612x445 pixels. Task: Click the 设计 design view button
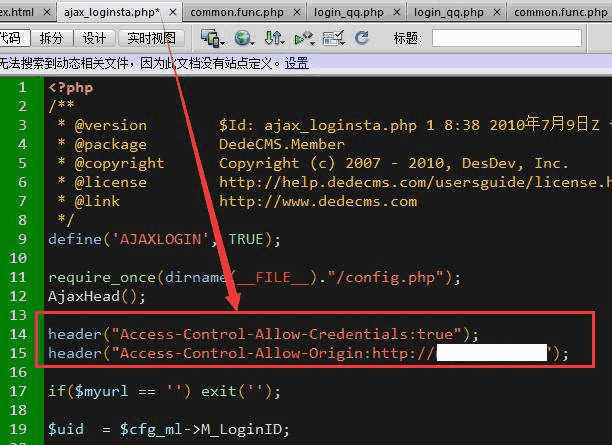pos(94,38)
